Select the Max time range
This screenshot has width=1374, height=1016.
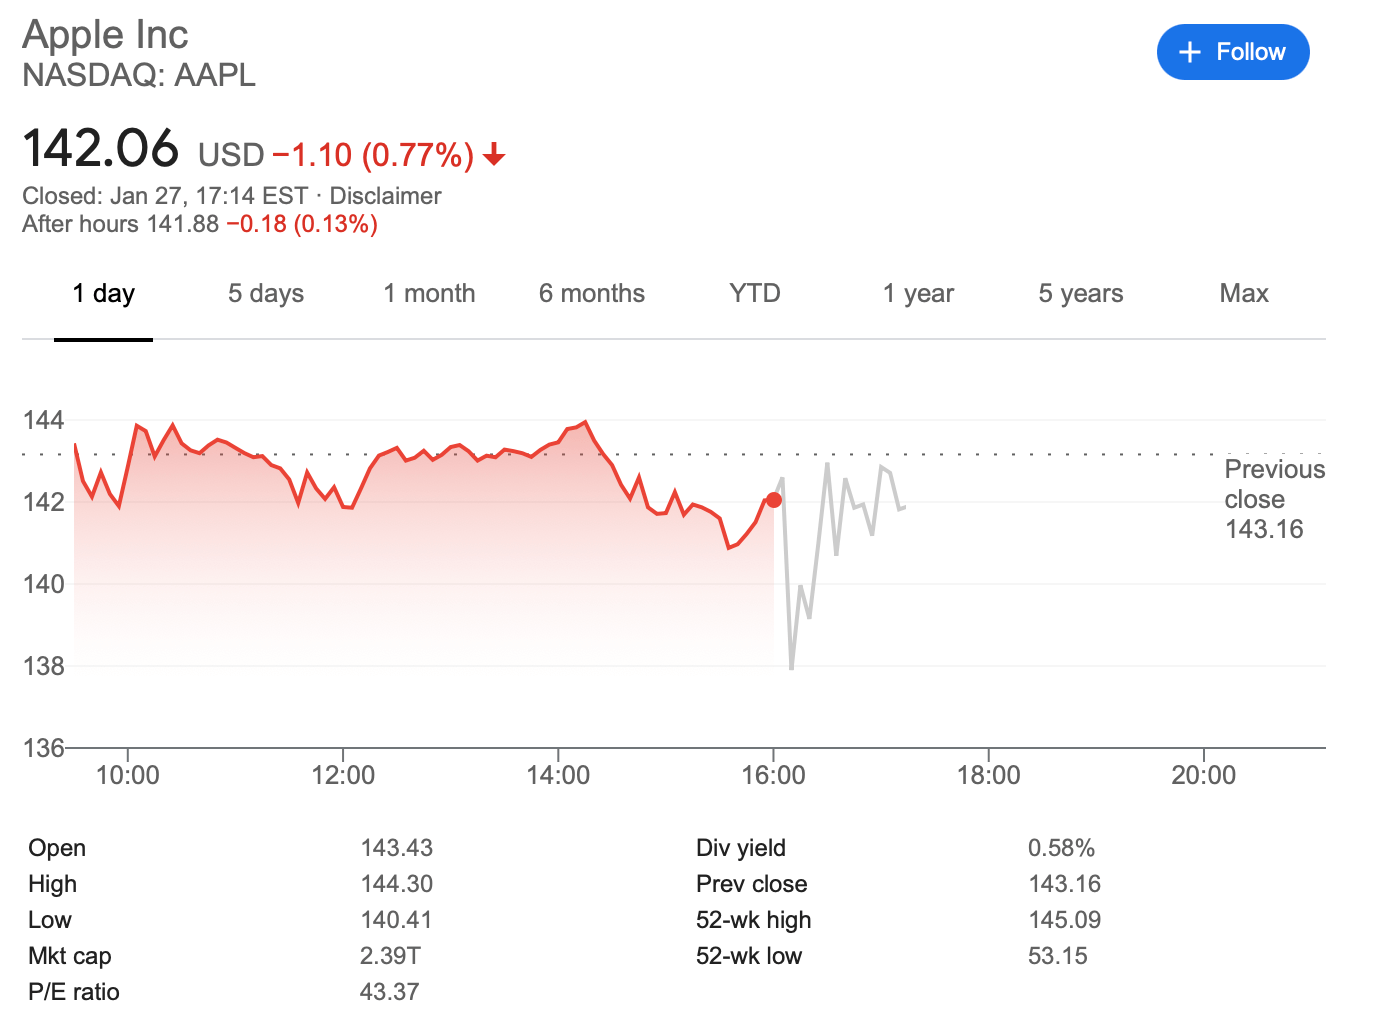click(1243, 294)
